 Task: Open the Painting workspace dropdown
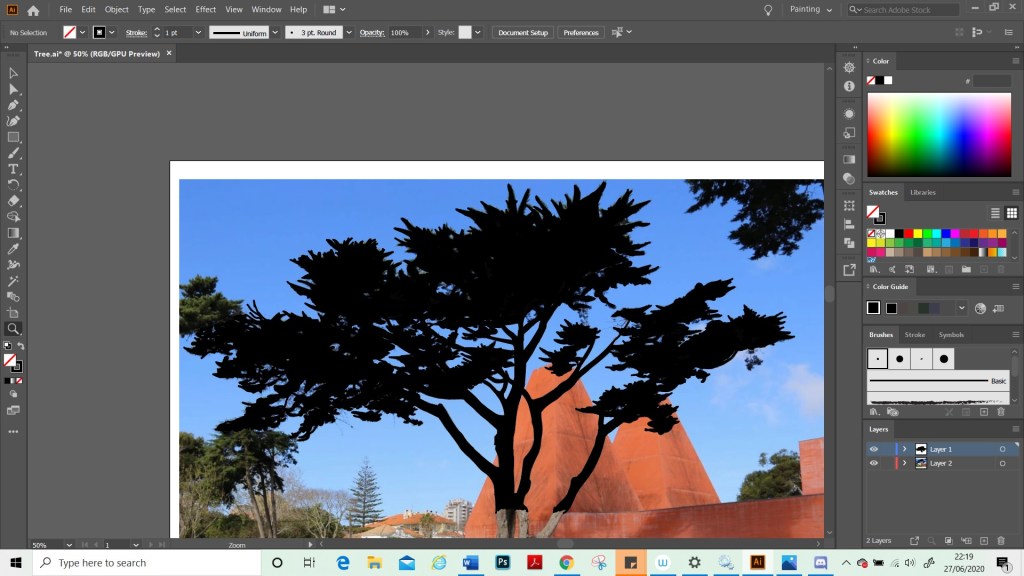[x=811, y=9]
